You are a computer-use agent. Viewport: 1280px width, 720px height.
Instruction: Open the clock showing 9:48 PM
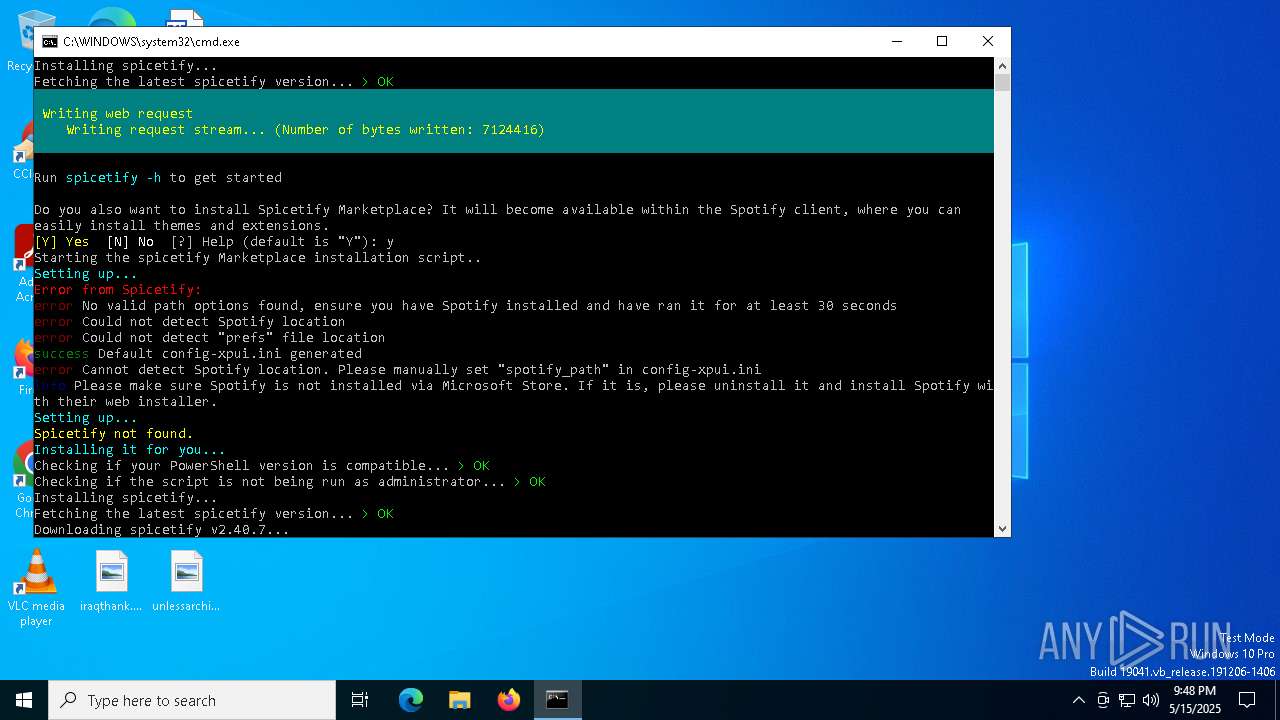click(x=1195, y=700)
